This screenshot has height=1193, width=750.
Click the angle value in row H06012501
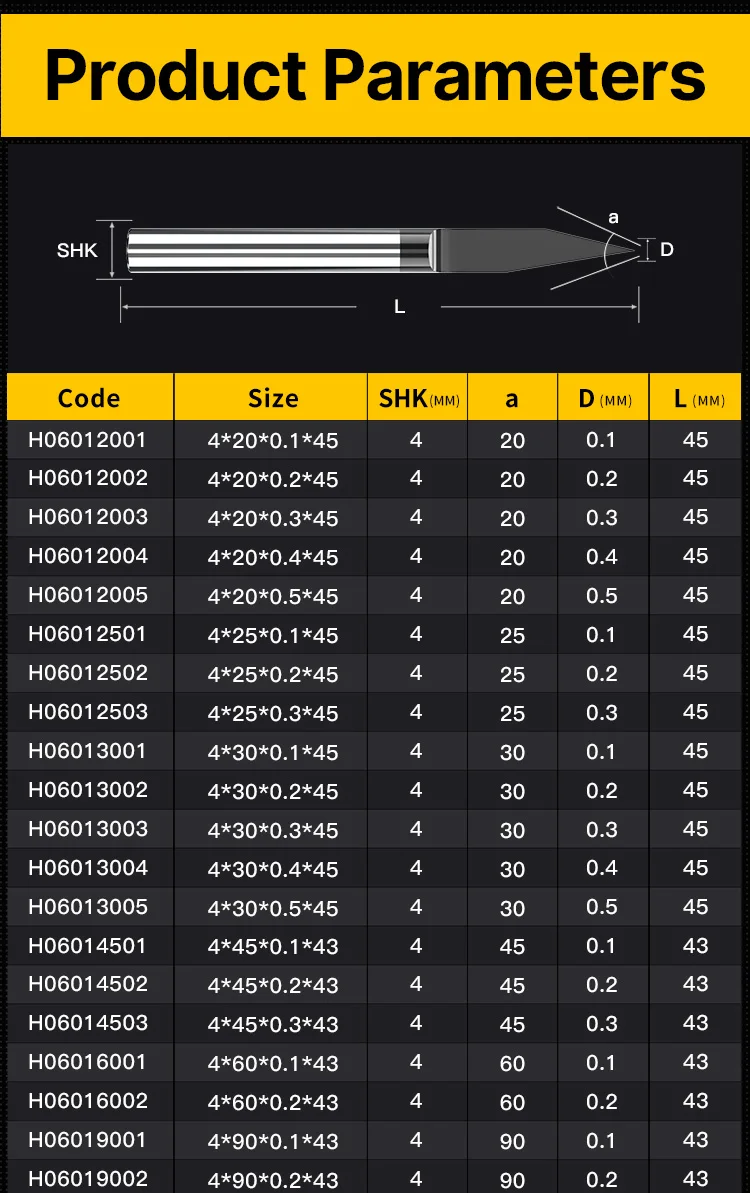pyautogui.click(x=512, y=635)
